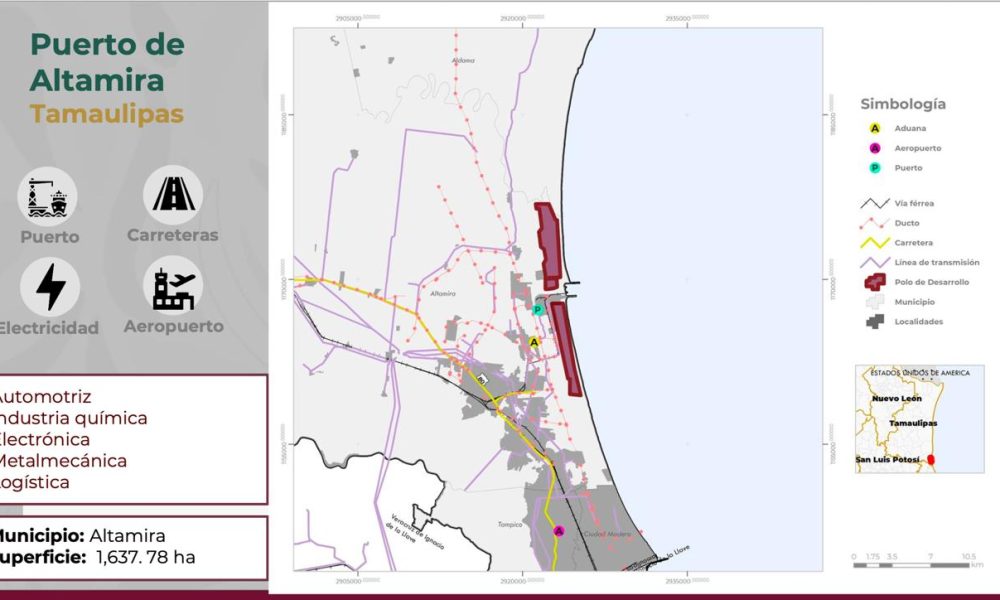Click the magenta airport marker near Tampico

558,531
